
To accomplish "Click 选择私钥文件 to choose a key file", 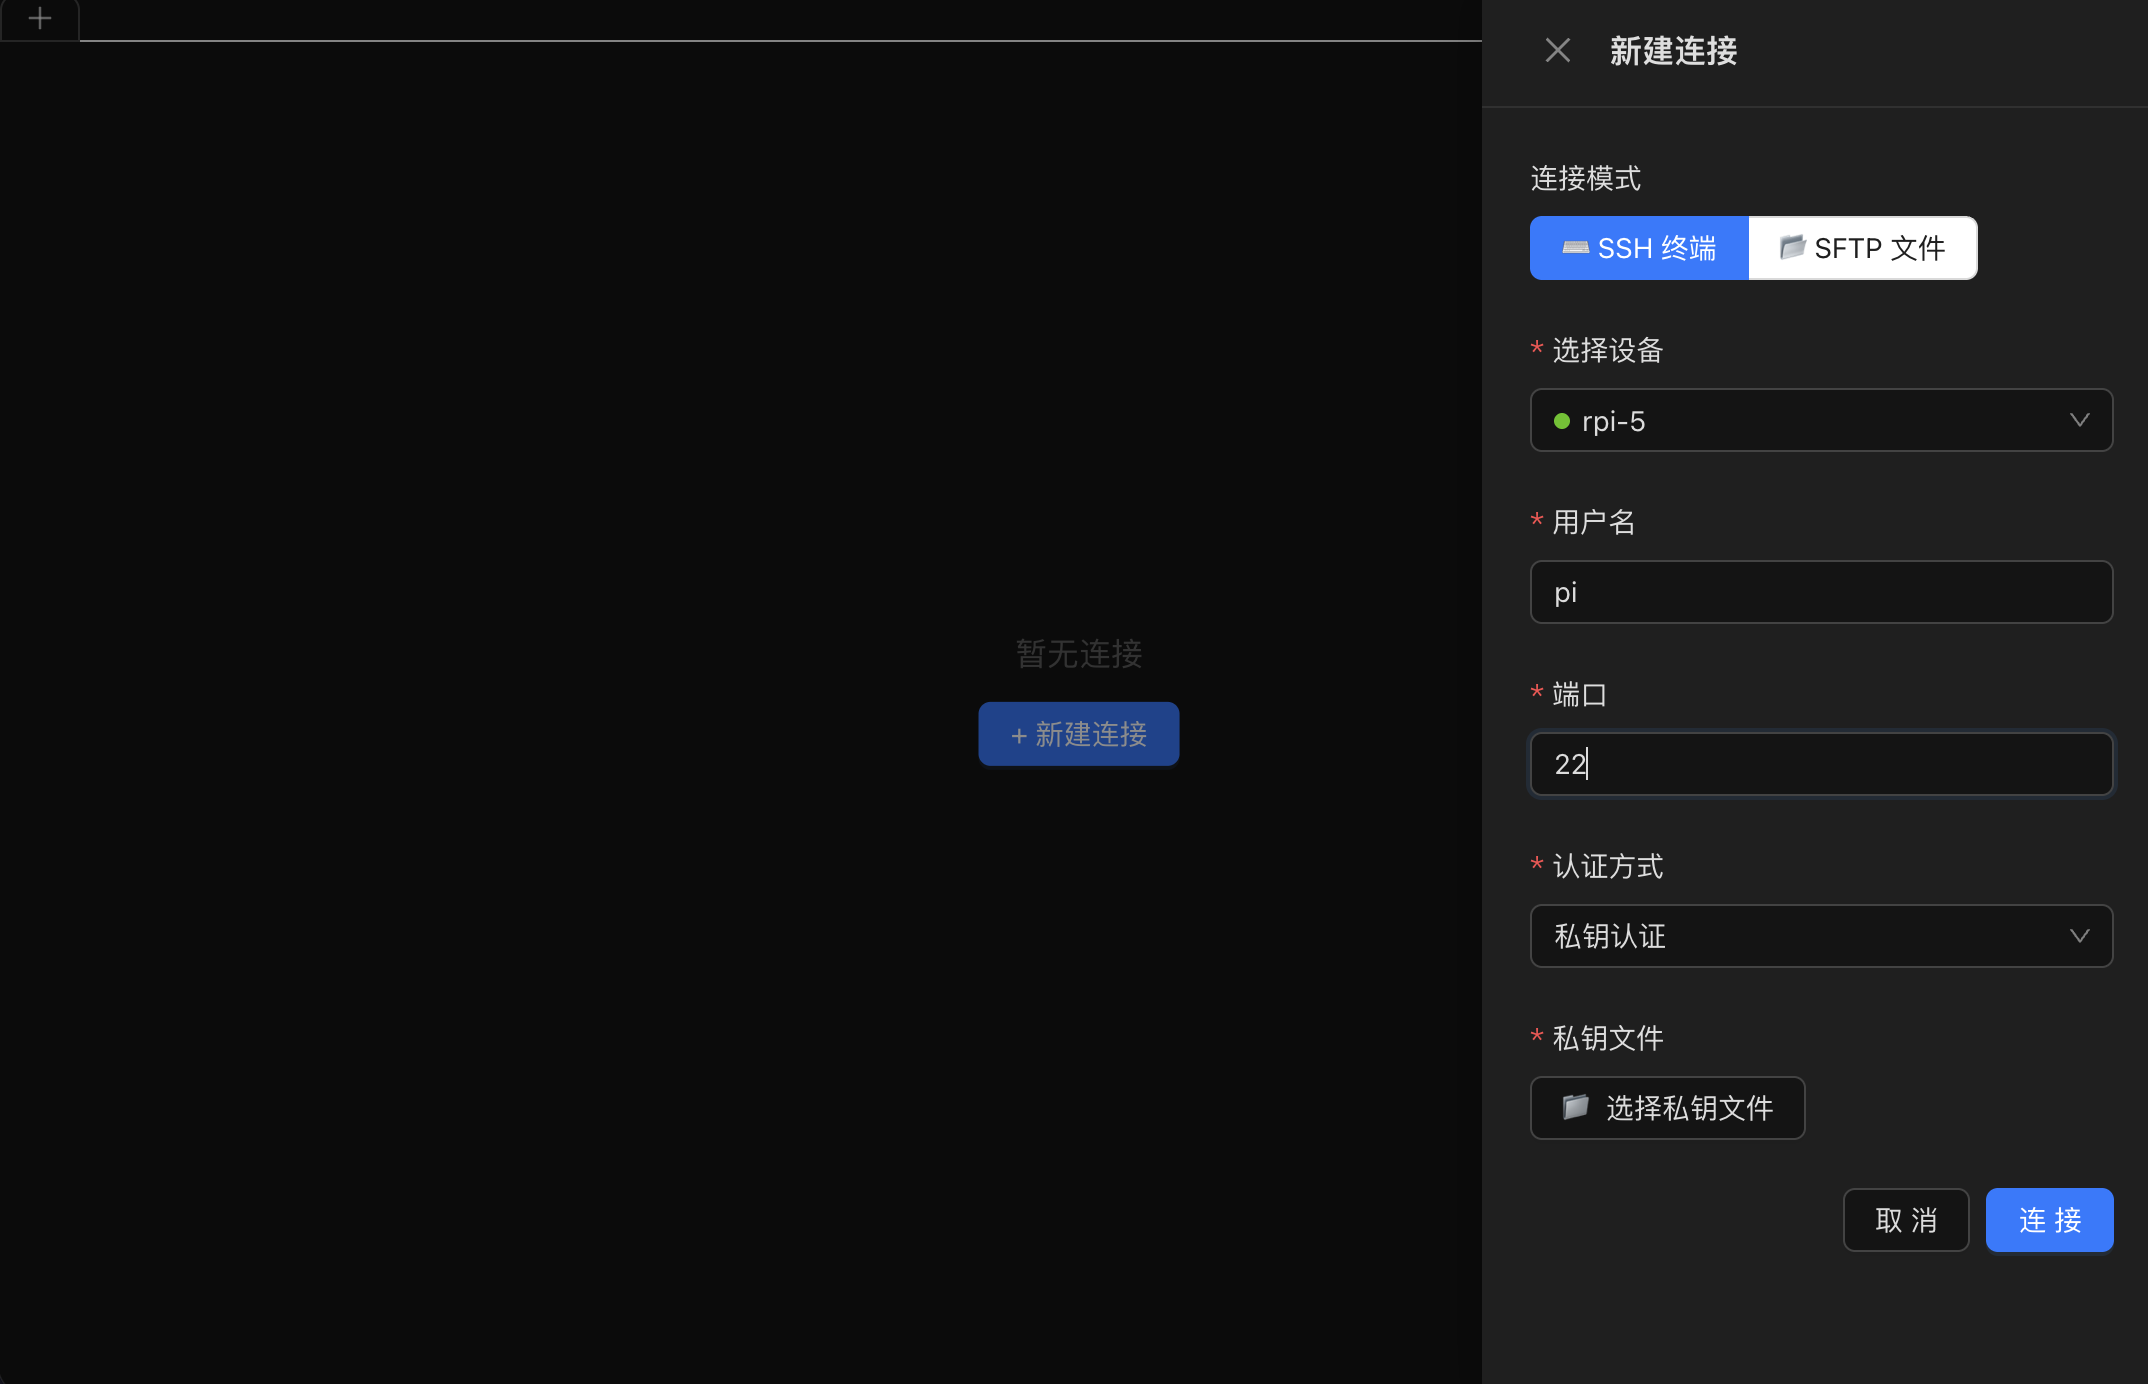I will (x=1666, y=1107).
